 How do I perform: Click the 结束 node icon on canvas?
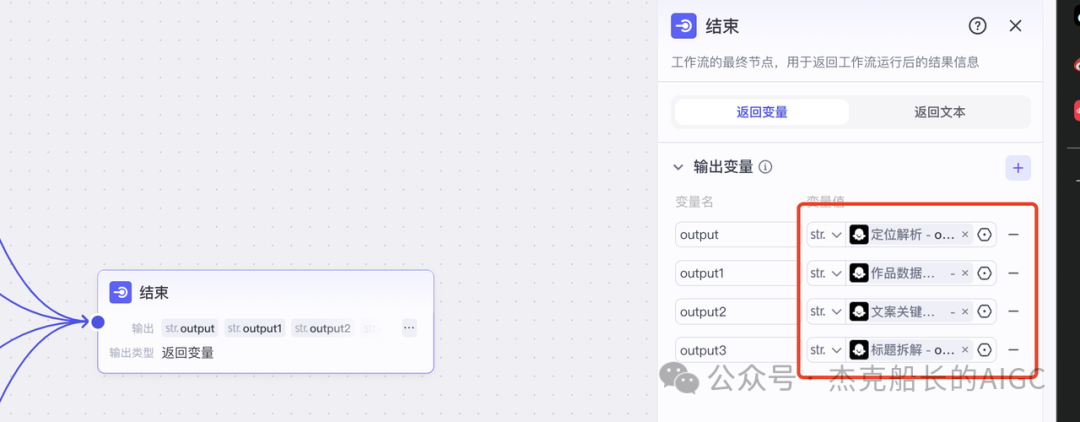121,293
